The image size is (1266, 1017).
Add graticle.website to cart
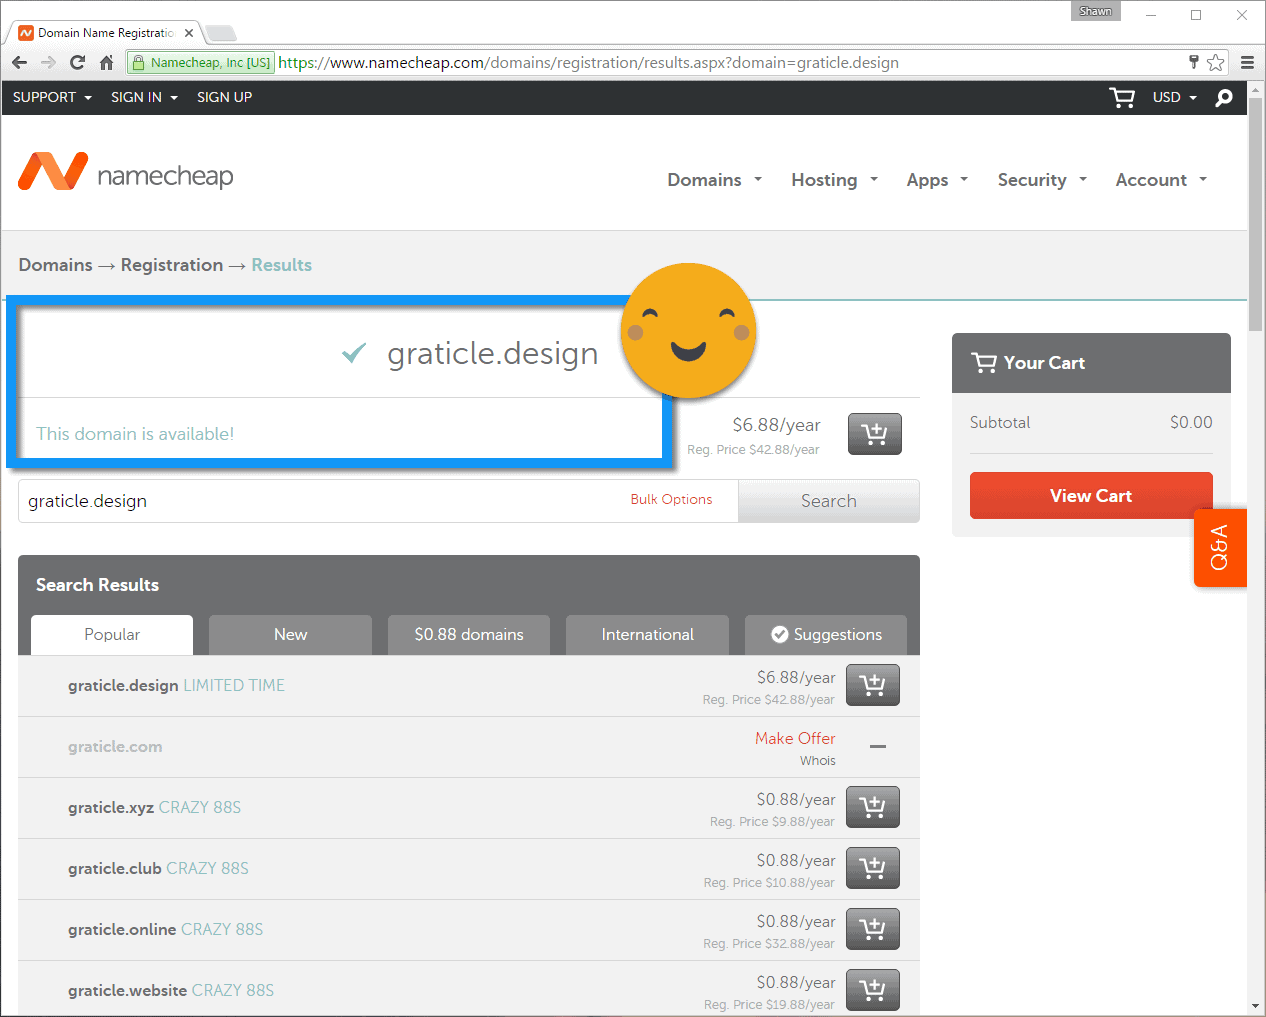[873, 990]
